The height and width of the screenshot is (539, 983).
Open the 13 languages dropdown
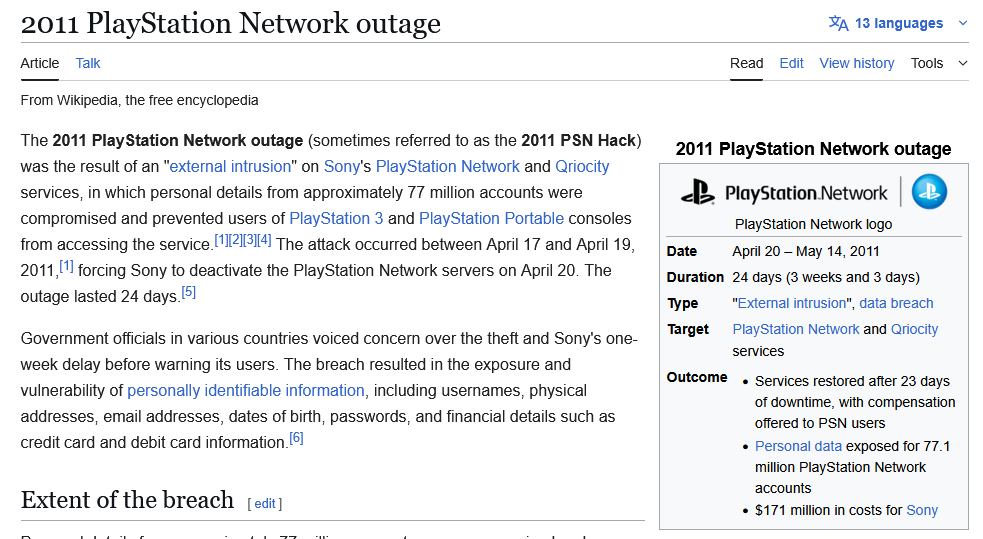[898, 23]
